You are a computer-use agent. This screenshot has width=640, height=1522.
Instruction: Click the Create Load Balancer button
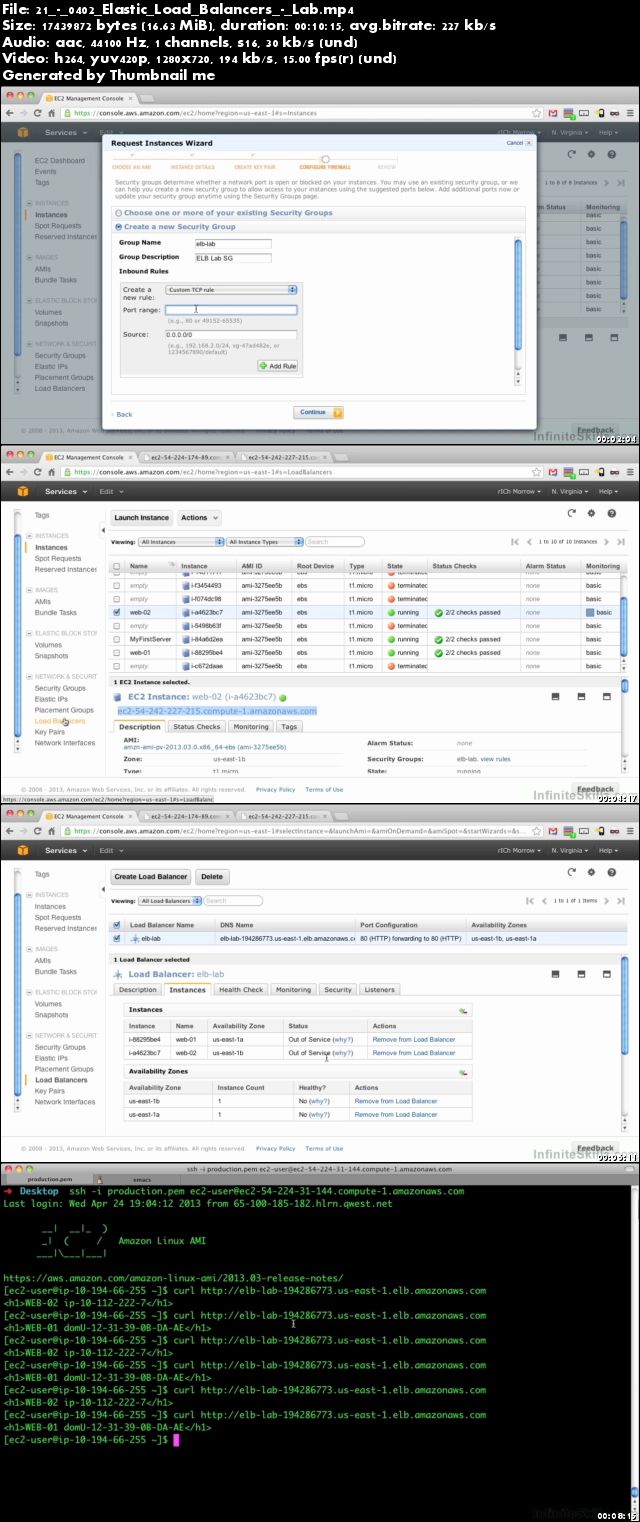(151, 876)
